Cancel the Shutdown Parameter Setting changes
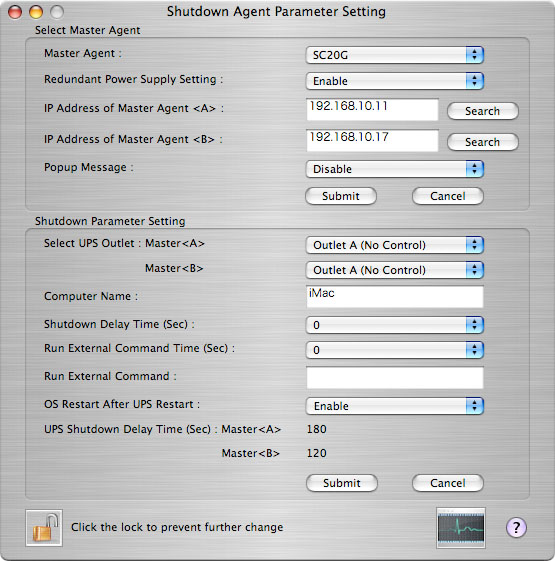This screenshot has width=555, height=561. coord(448,483)
